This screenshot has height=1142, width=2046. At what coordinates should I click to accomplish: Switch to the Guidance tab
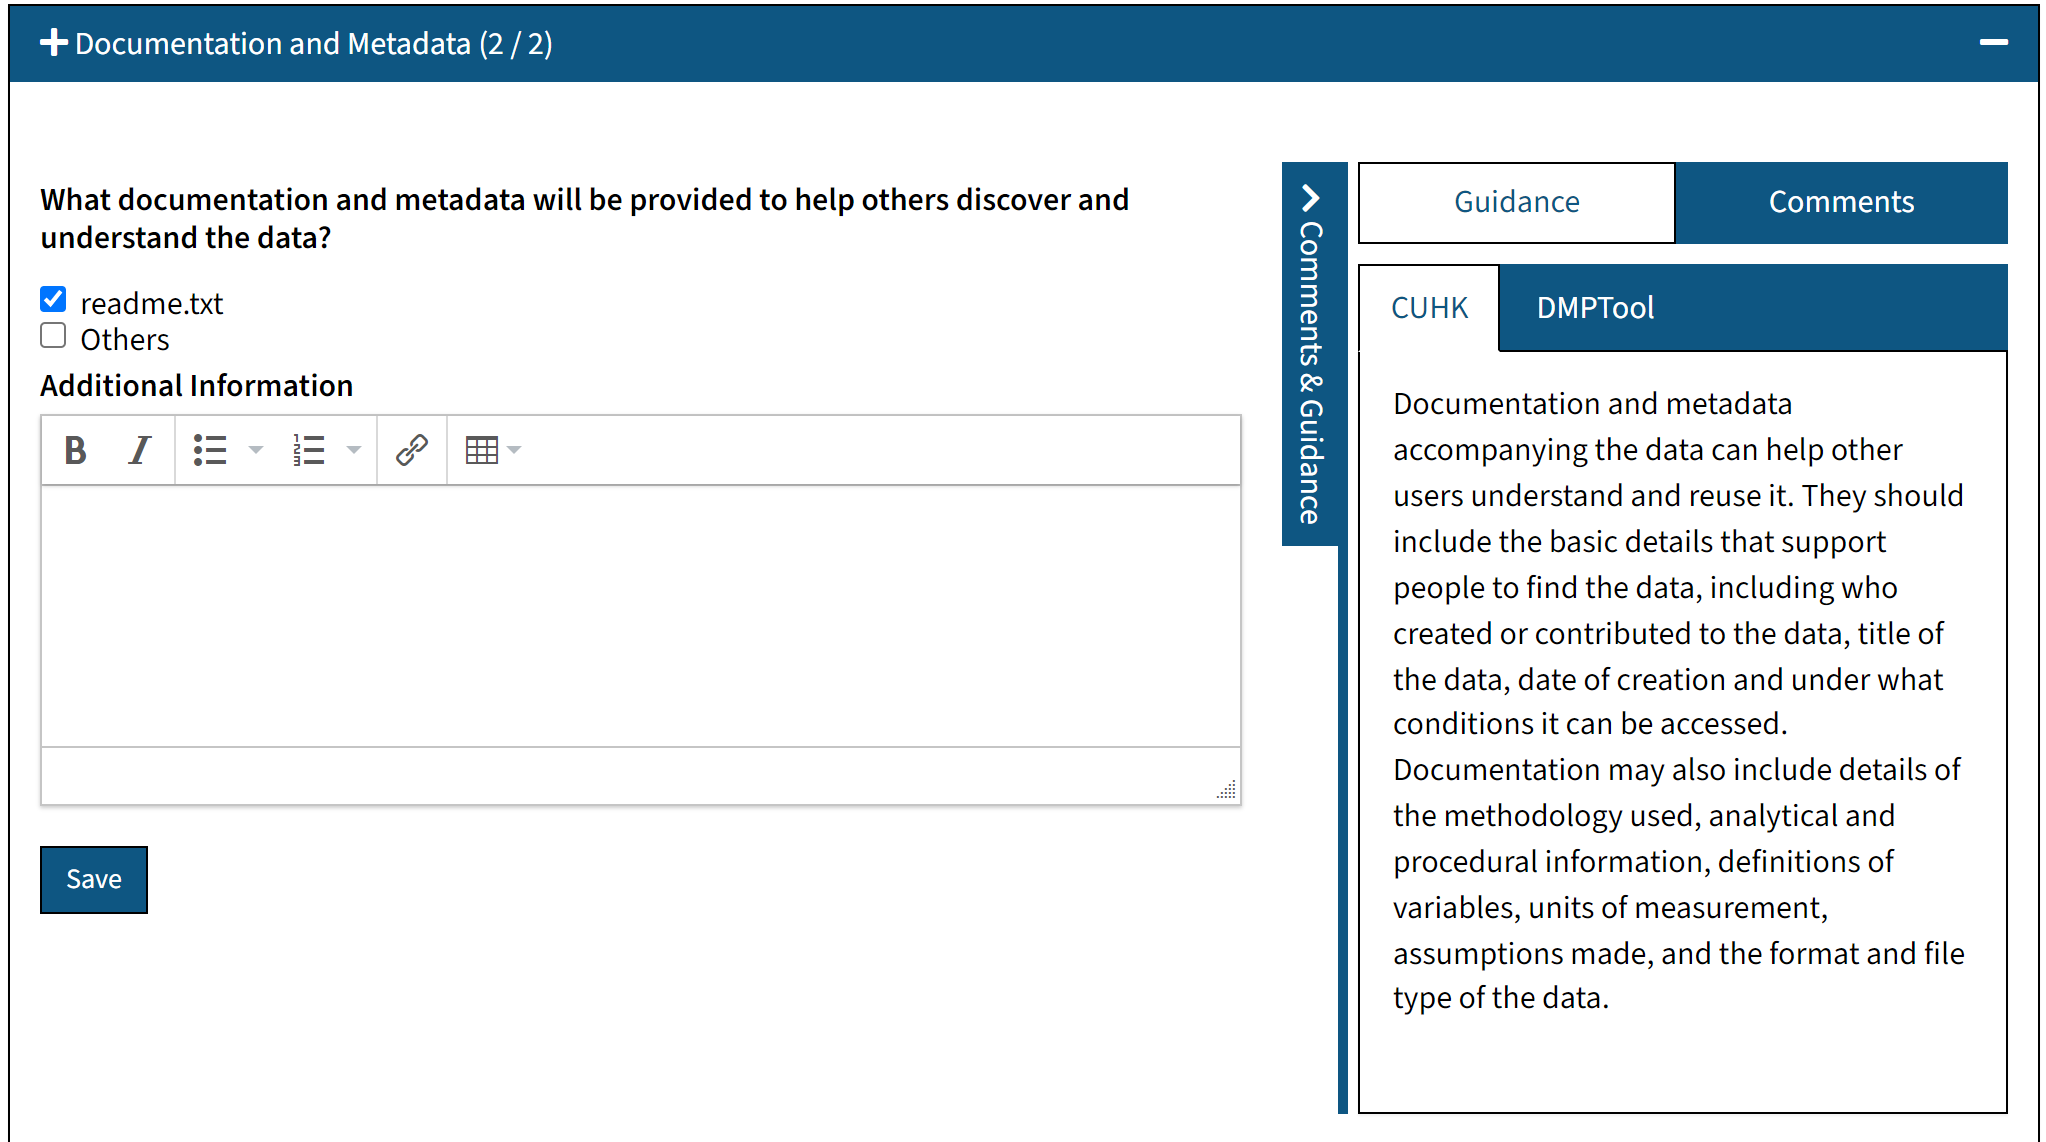(x=1515, y=202)
